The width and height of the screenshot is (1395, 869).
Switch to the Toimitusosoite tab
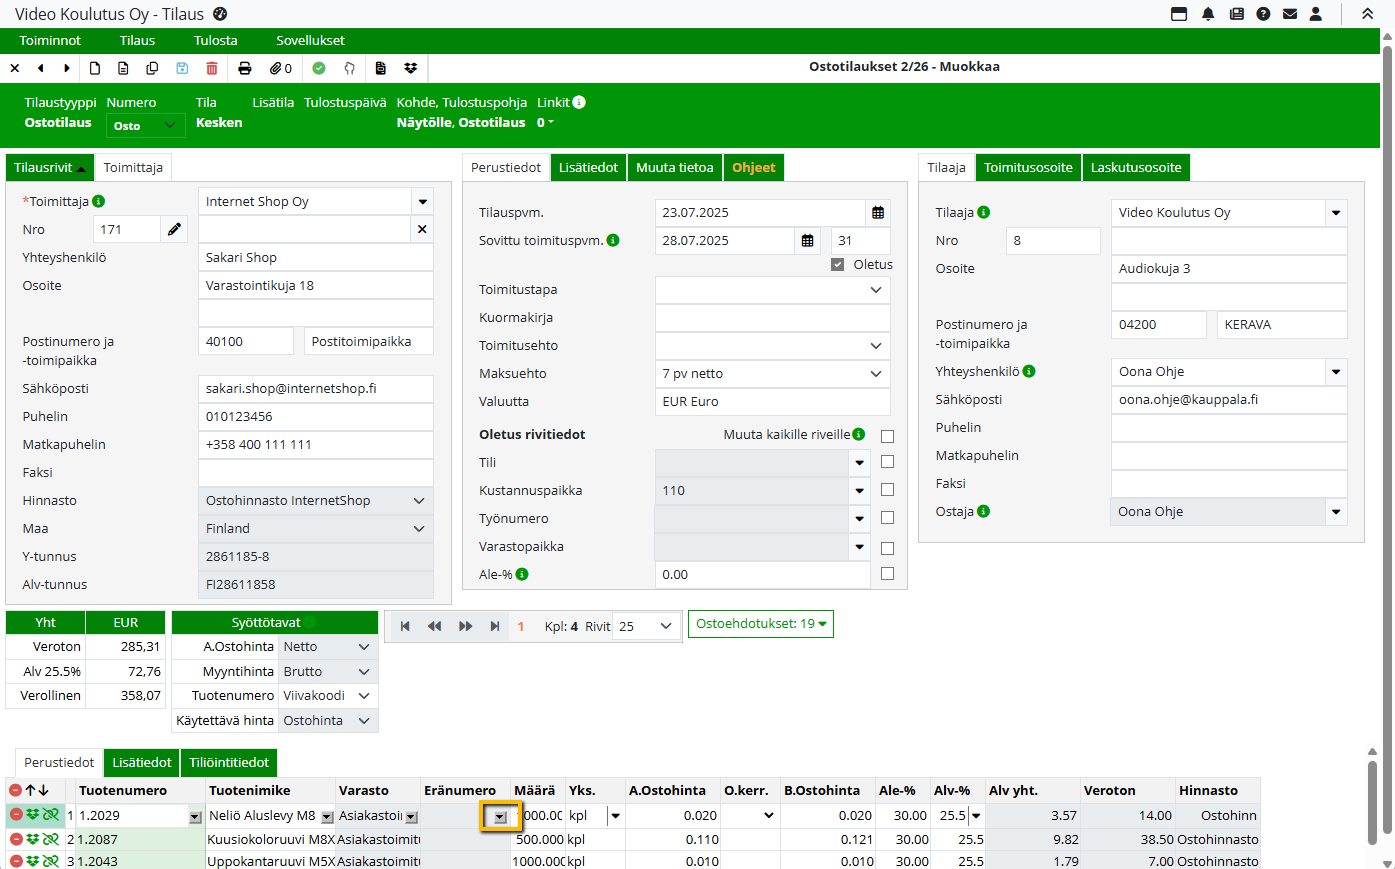pos(1027,167)
